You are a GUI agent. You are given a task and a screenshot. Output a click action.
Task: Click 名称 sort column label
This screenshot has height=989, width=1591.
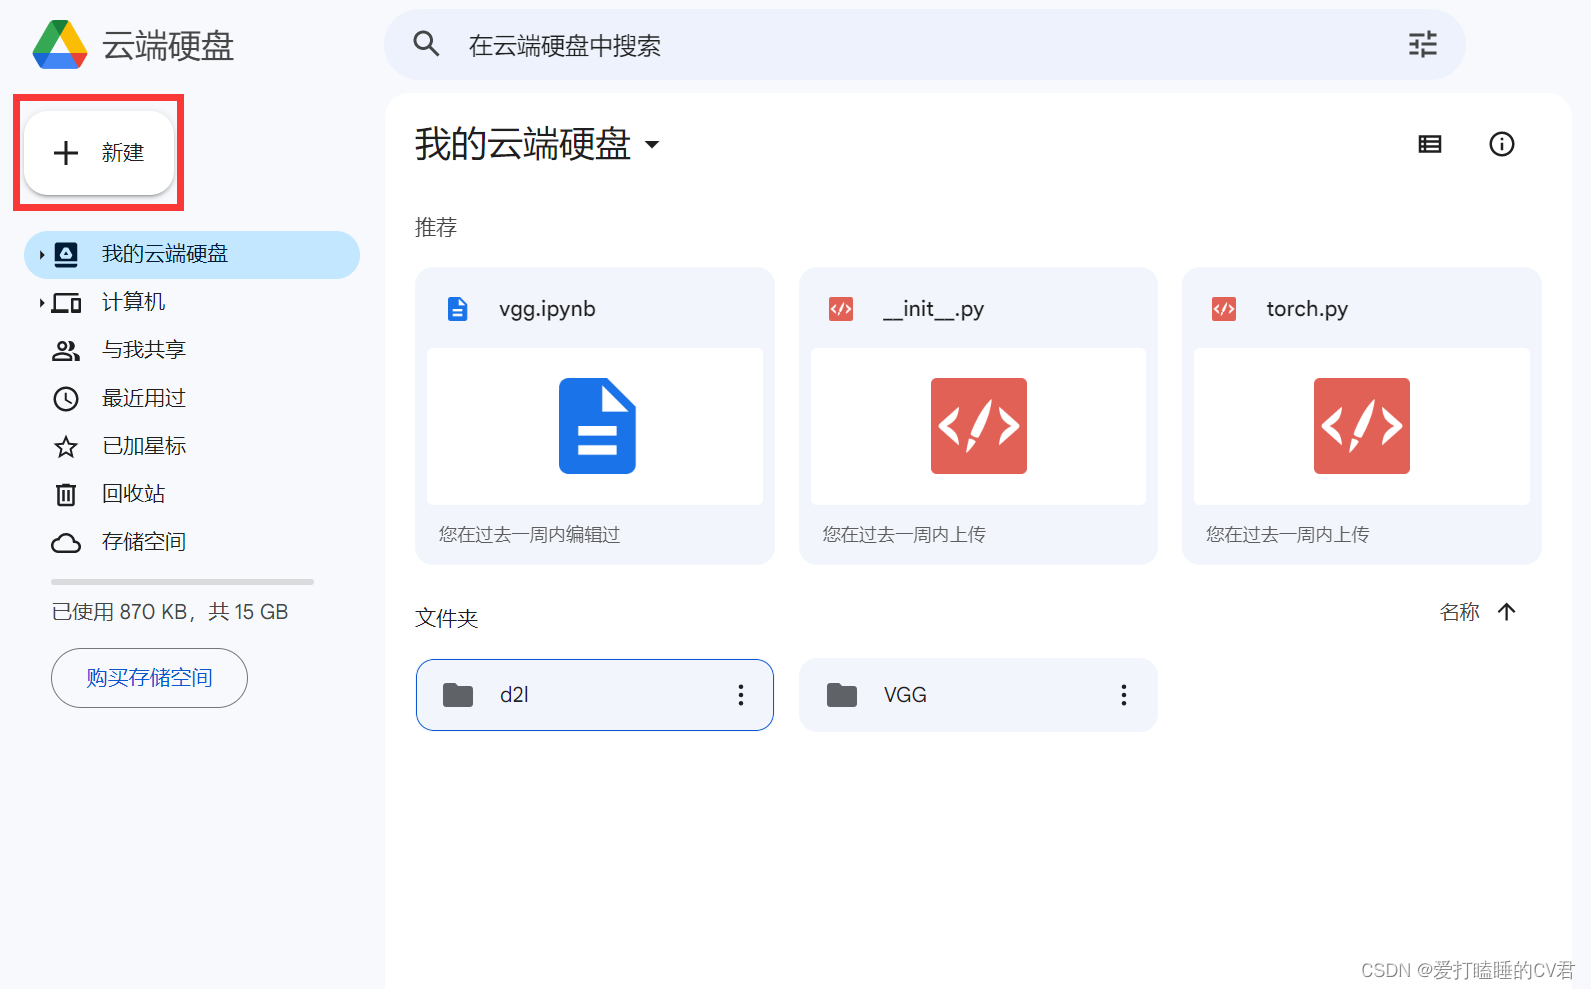point(1460,612)
